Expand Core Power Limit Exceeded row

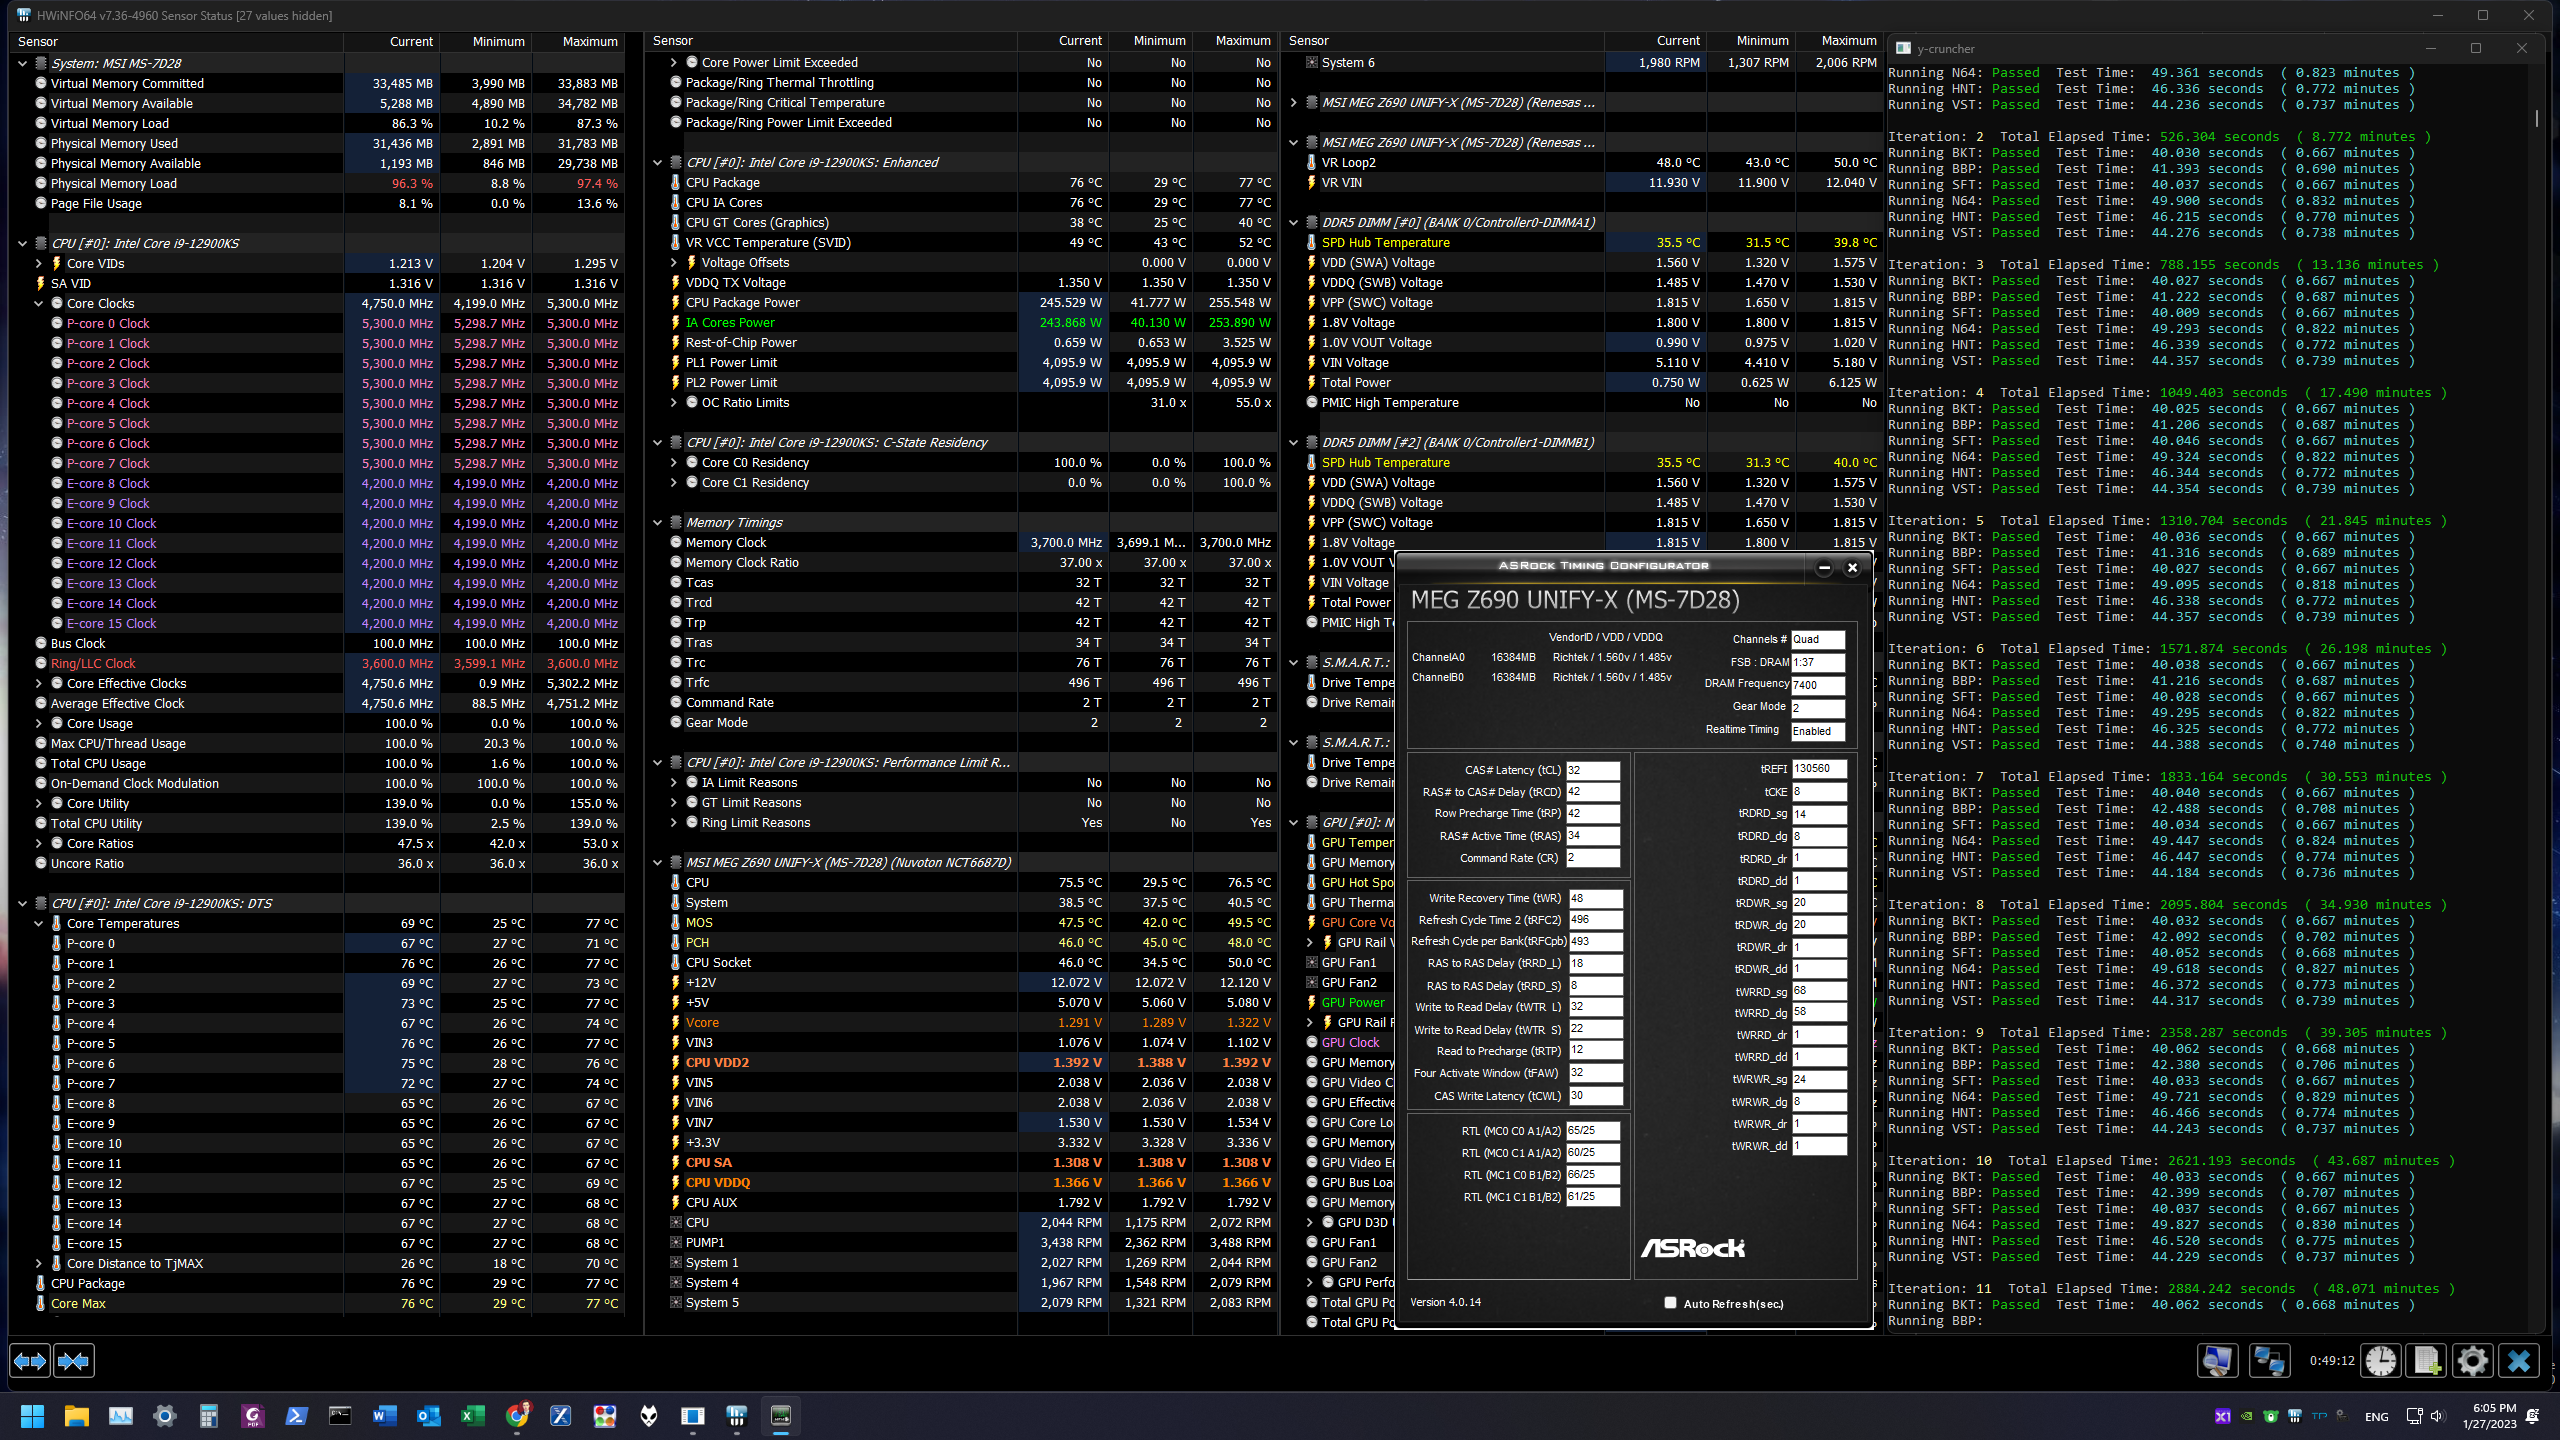click(x=673, y=62)
